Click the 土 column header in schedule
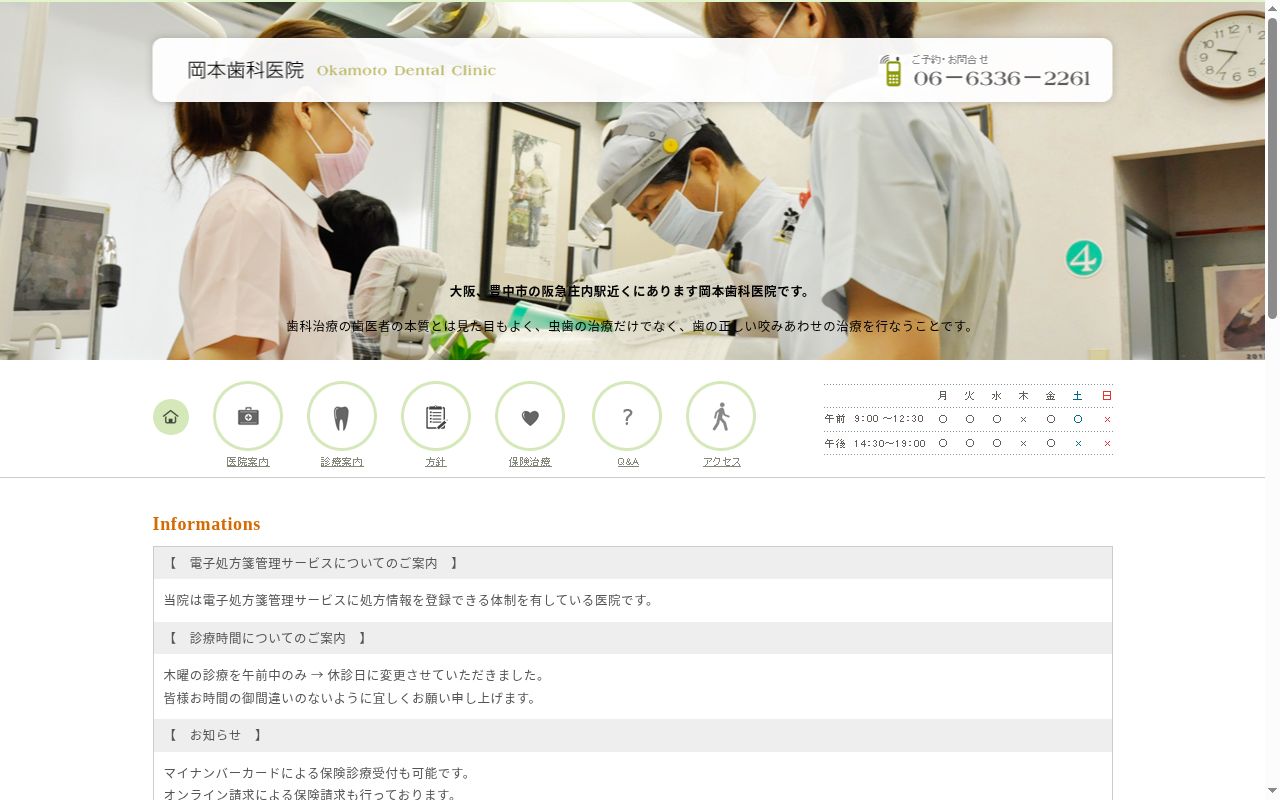1280x800 pixels. [1078, 396]
